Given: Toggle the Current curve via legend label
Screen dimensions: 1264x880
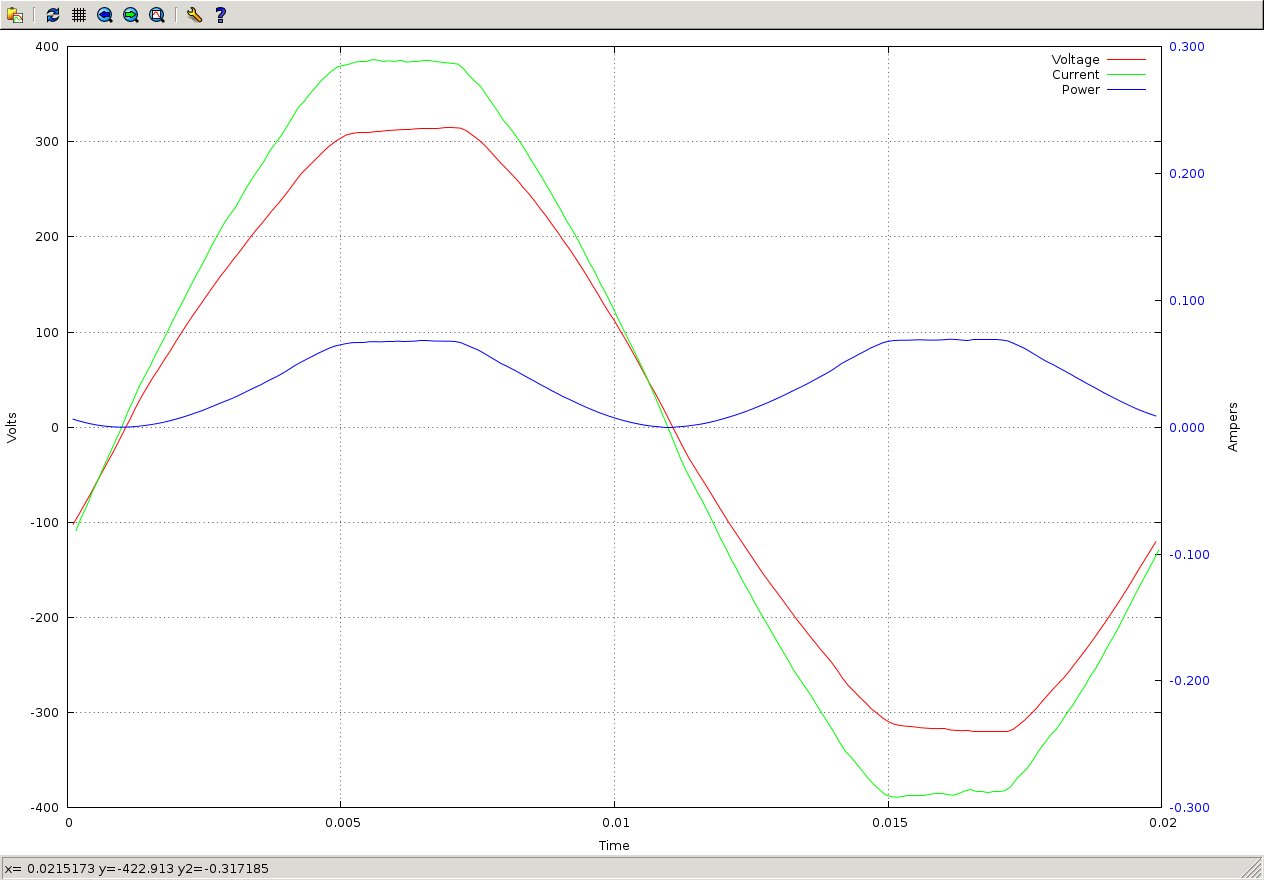Looking at the screenshot, I should [x=1075, y=75].
